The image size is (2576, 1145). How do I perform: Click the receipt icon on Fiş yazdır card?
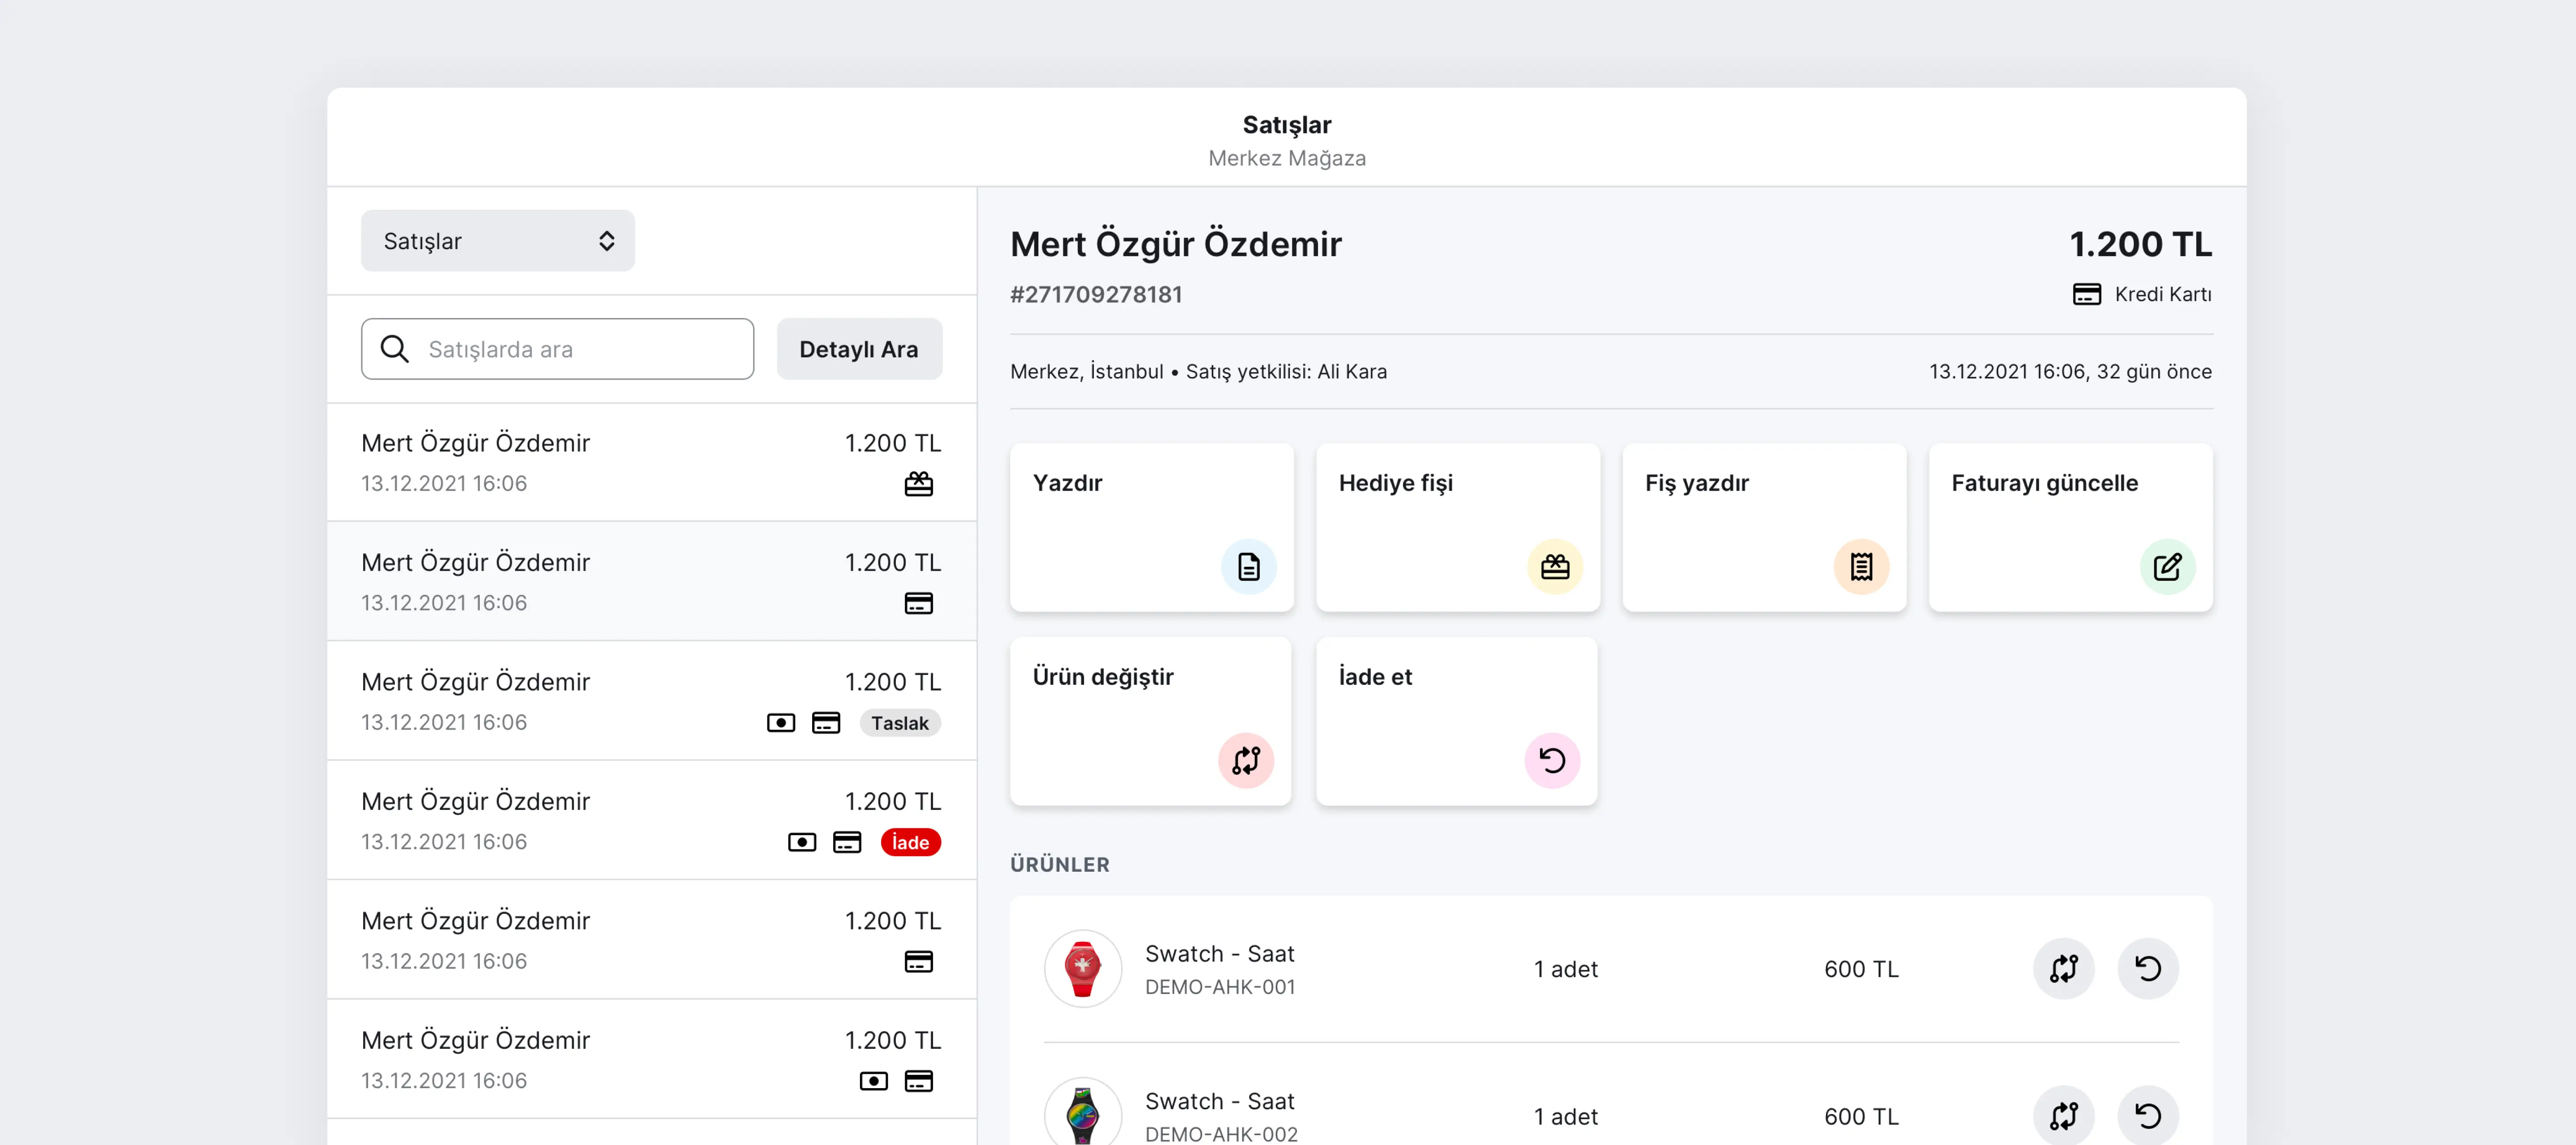click(1861, 567)
